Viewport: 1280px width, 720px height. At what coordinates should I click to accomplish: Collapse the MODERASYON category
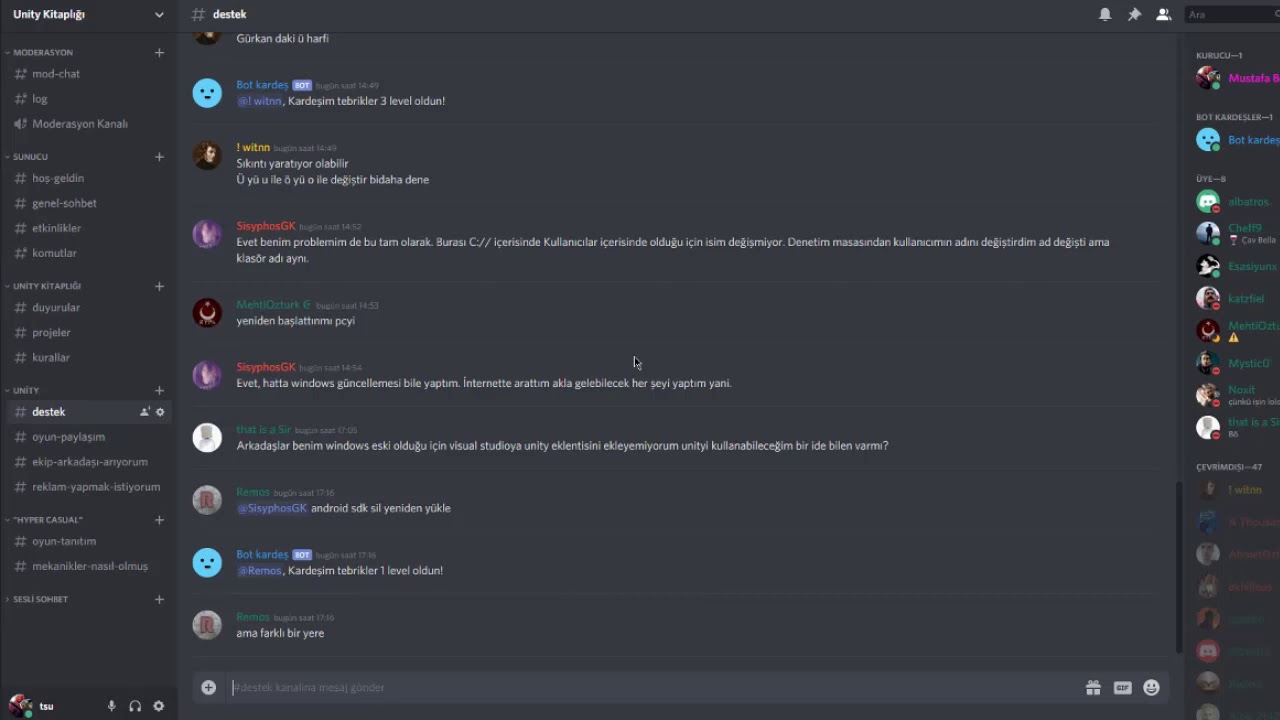tap(42, 52)
